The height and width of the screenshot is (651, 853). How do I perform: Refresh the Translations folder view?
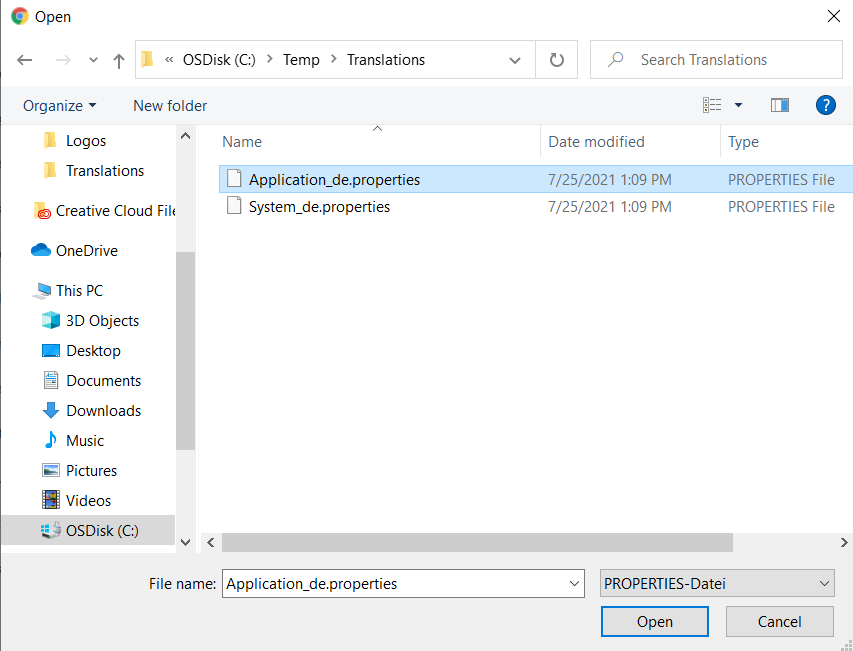tap(557, 60)
